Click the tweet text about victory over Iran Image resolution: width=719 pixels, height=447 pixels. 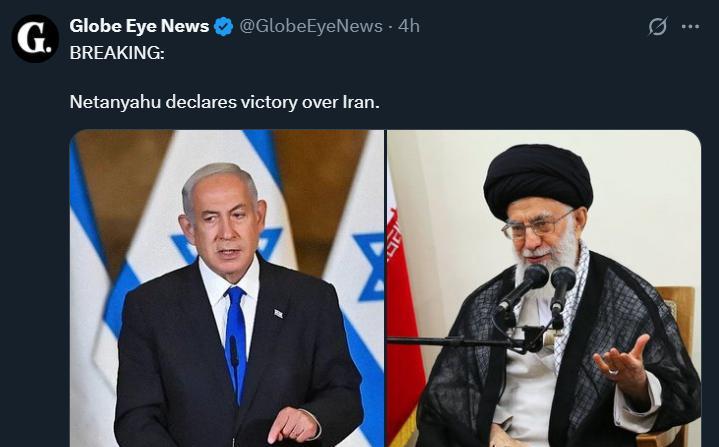[225, 102]
